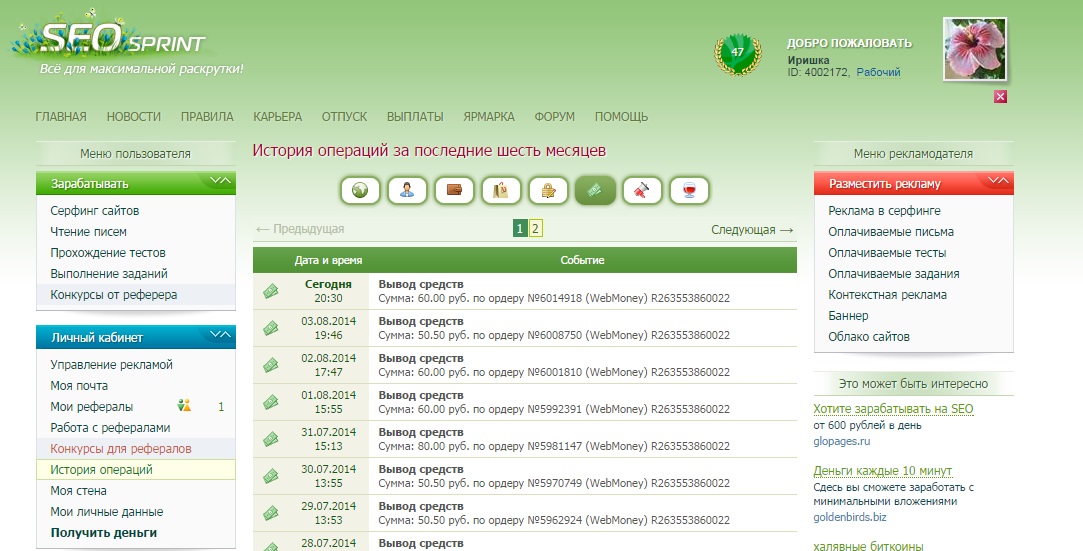Click the referrals people icon next to Мои рефералы
The width and height of the screenshot is (1083, 551).
184,406
